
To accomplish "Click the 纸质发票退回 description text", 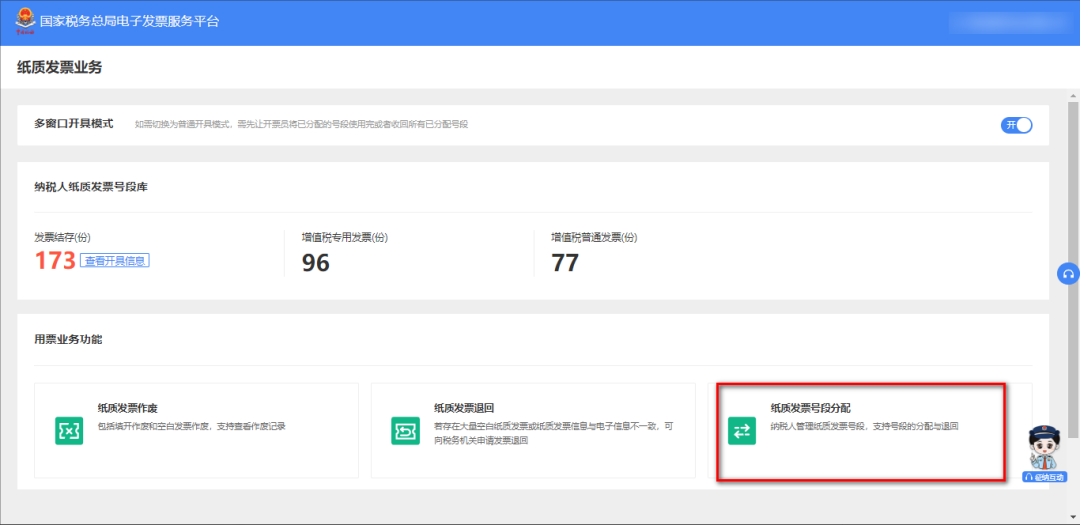I will (x=553, y=433).
